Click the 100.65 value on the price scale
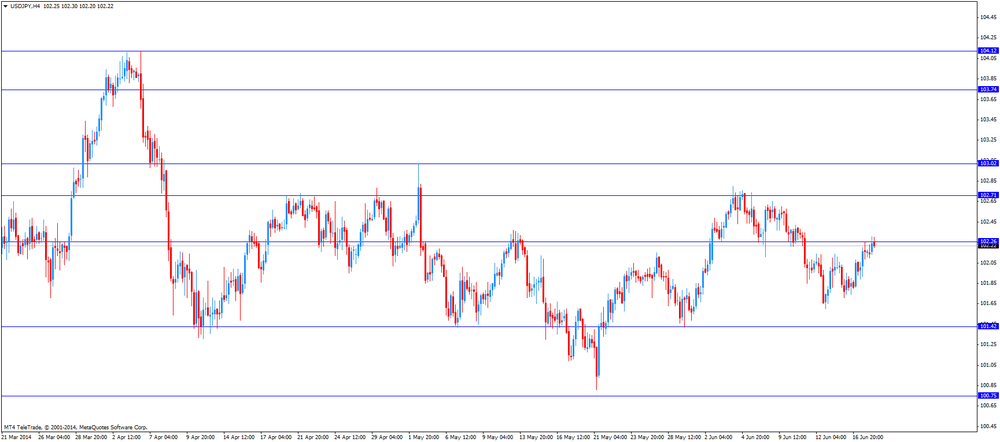This screenshot has height=442, width=1000. 988,405
